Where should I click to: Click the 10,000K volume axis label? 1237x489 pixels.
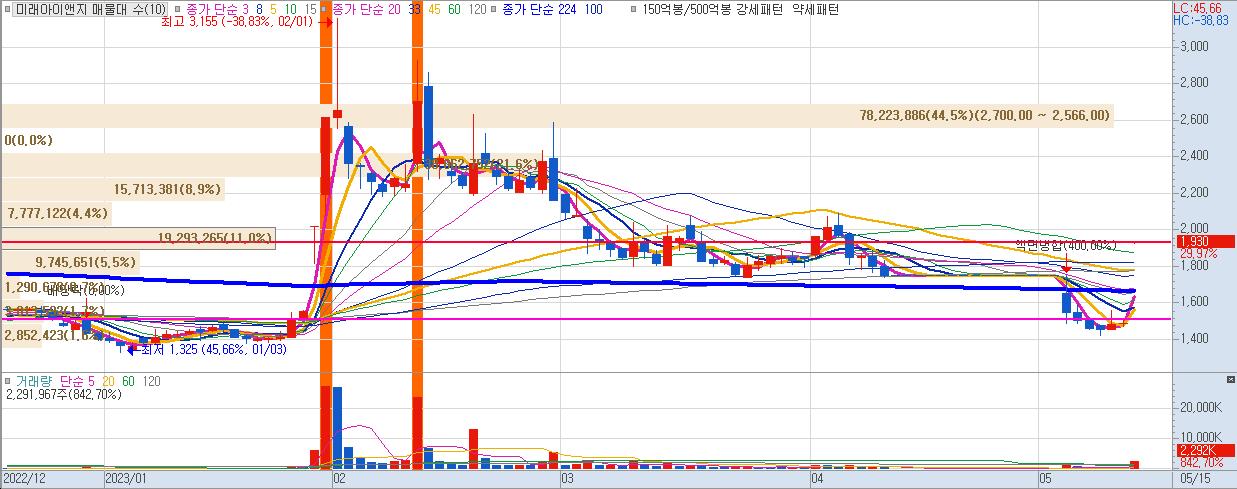click(x=1199, y=438)
